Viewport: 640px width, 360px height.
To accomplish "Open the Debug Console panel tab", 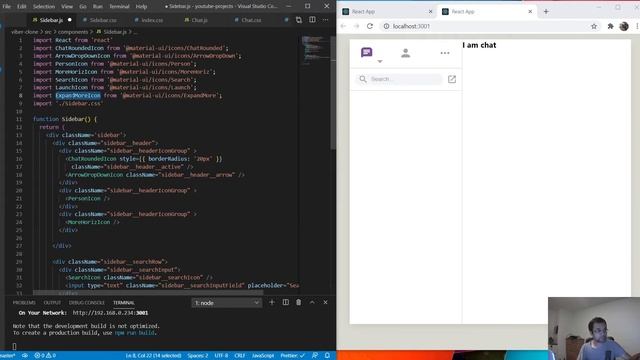I will coord(87,303).
